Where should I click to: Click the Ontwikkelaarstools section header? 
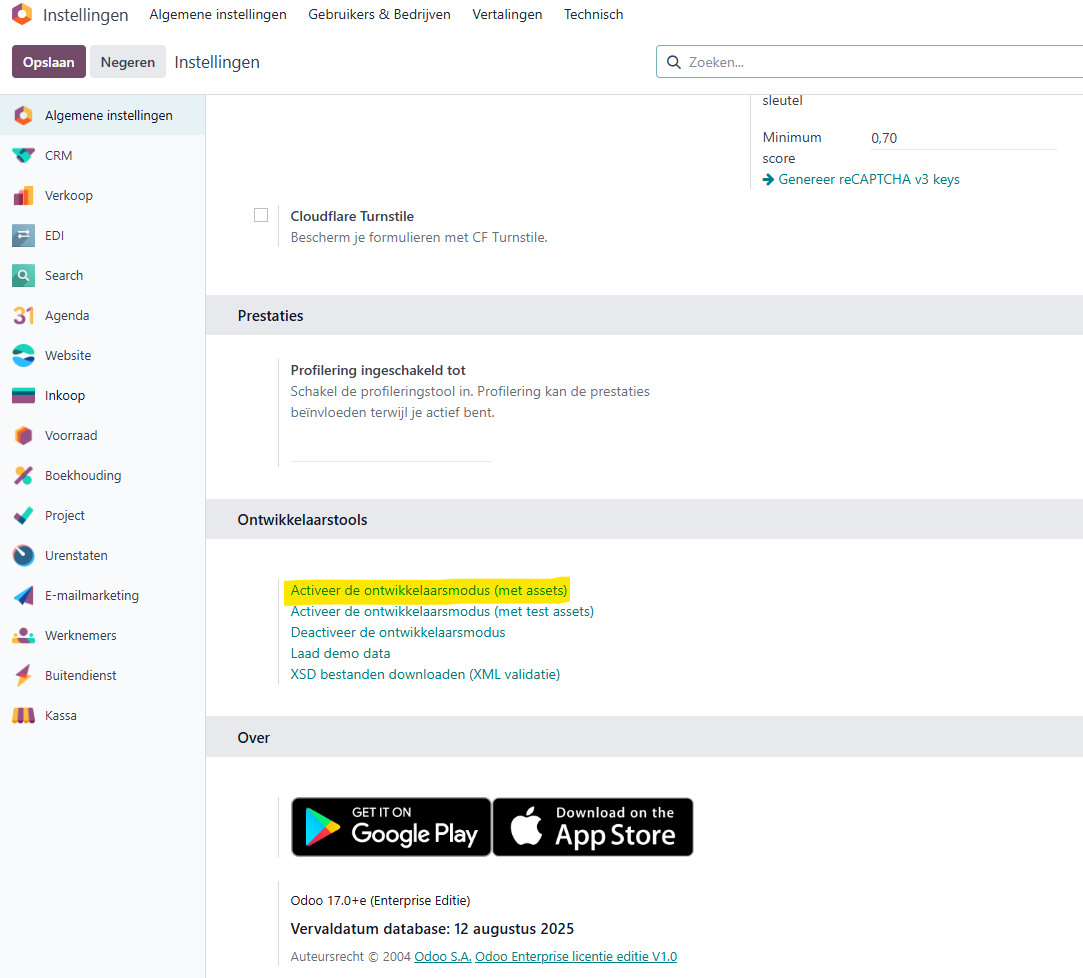[x=303, y=520]
